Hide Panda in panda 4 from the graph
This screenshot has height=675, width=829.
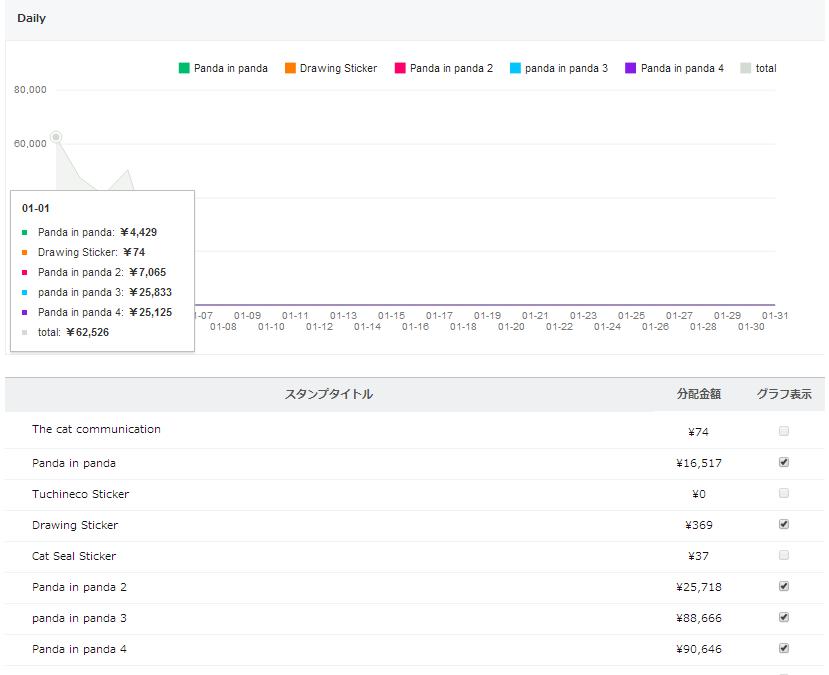pos(784,648)
